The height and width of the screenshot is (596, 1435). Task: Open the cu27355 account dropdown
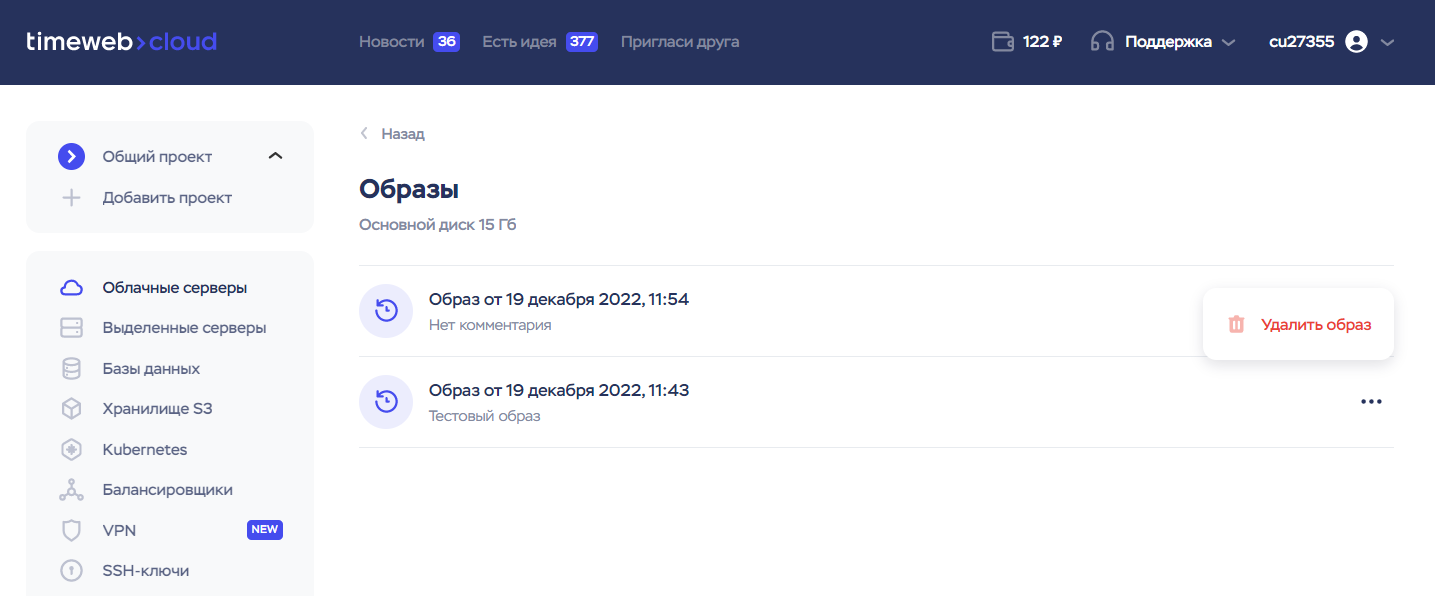click(1387, 42)
